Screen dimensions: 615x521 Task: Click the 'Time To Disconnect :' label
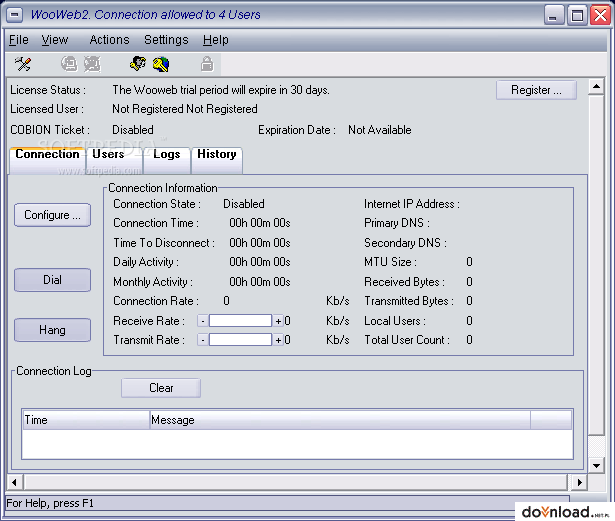(164, 243)
